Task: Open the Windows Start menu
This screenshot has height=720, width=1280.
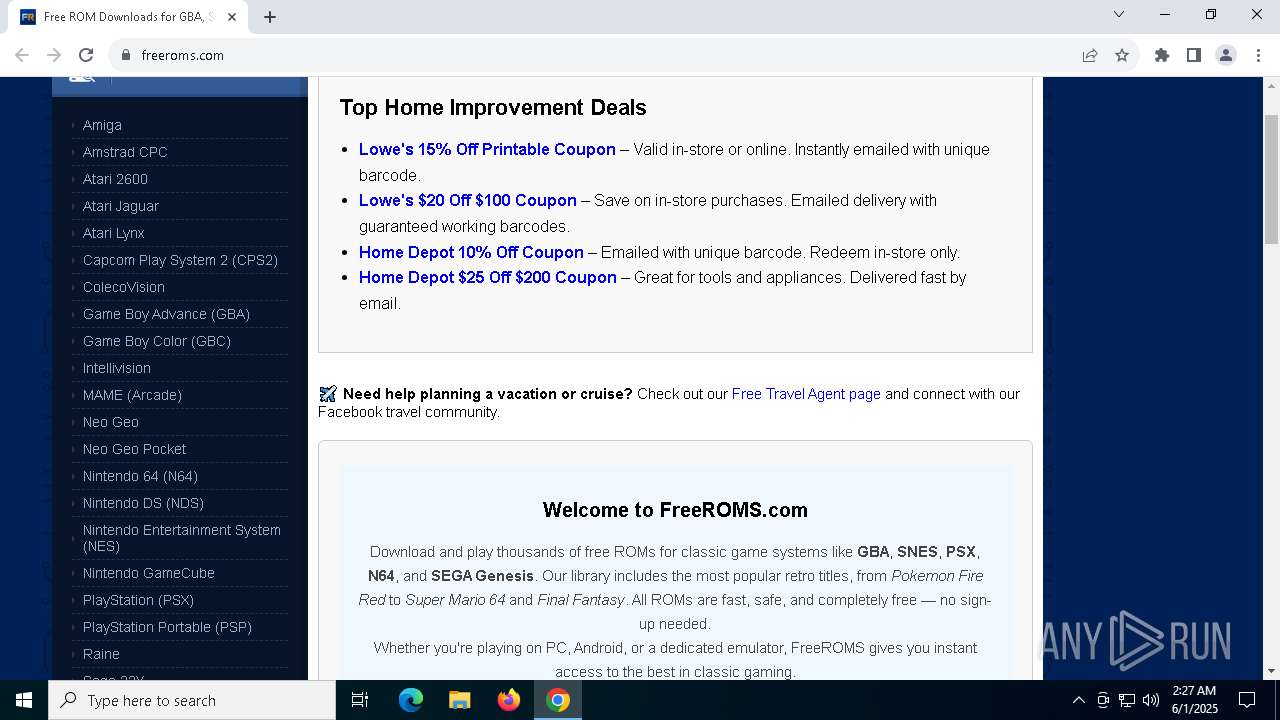Action: point(24,700)
